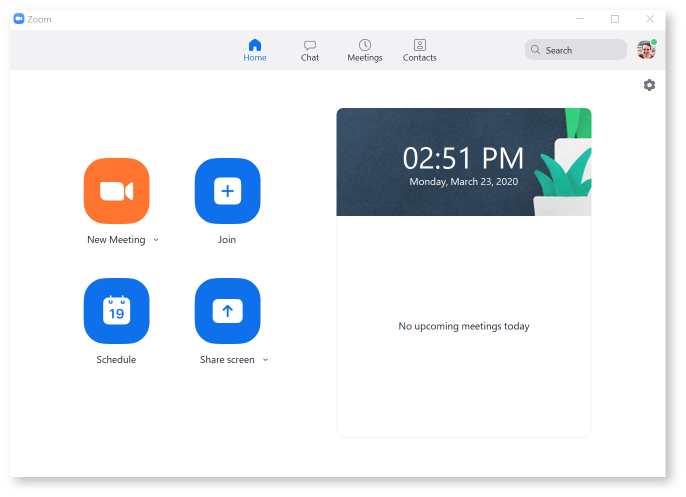Click the date Monday, March 23, 2020
The height and width of the screenshot is (497, 686).
pos(464,182)
